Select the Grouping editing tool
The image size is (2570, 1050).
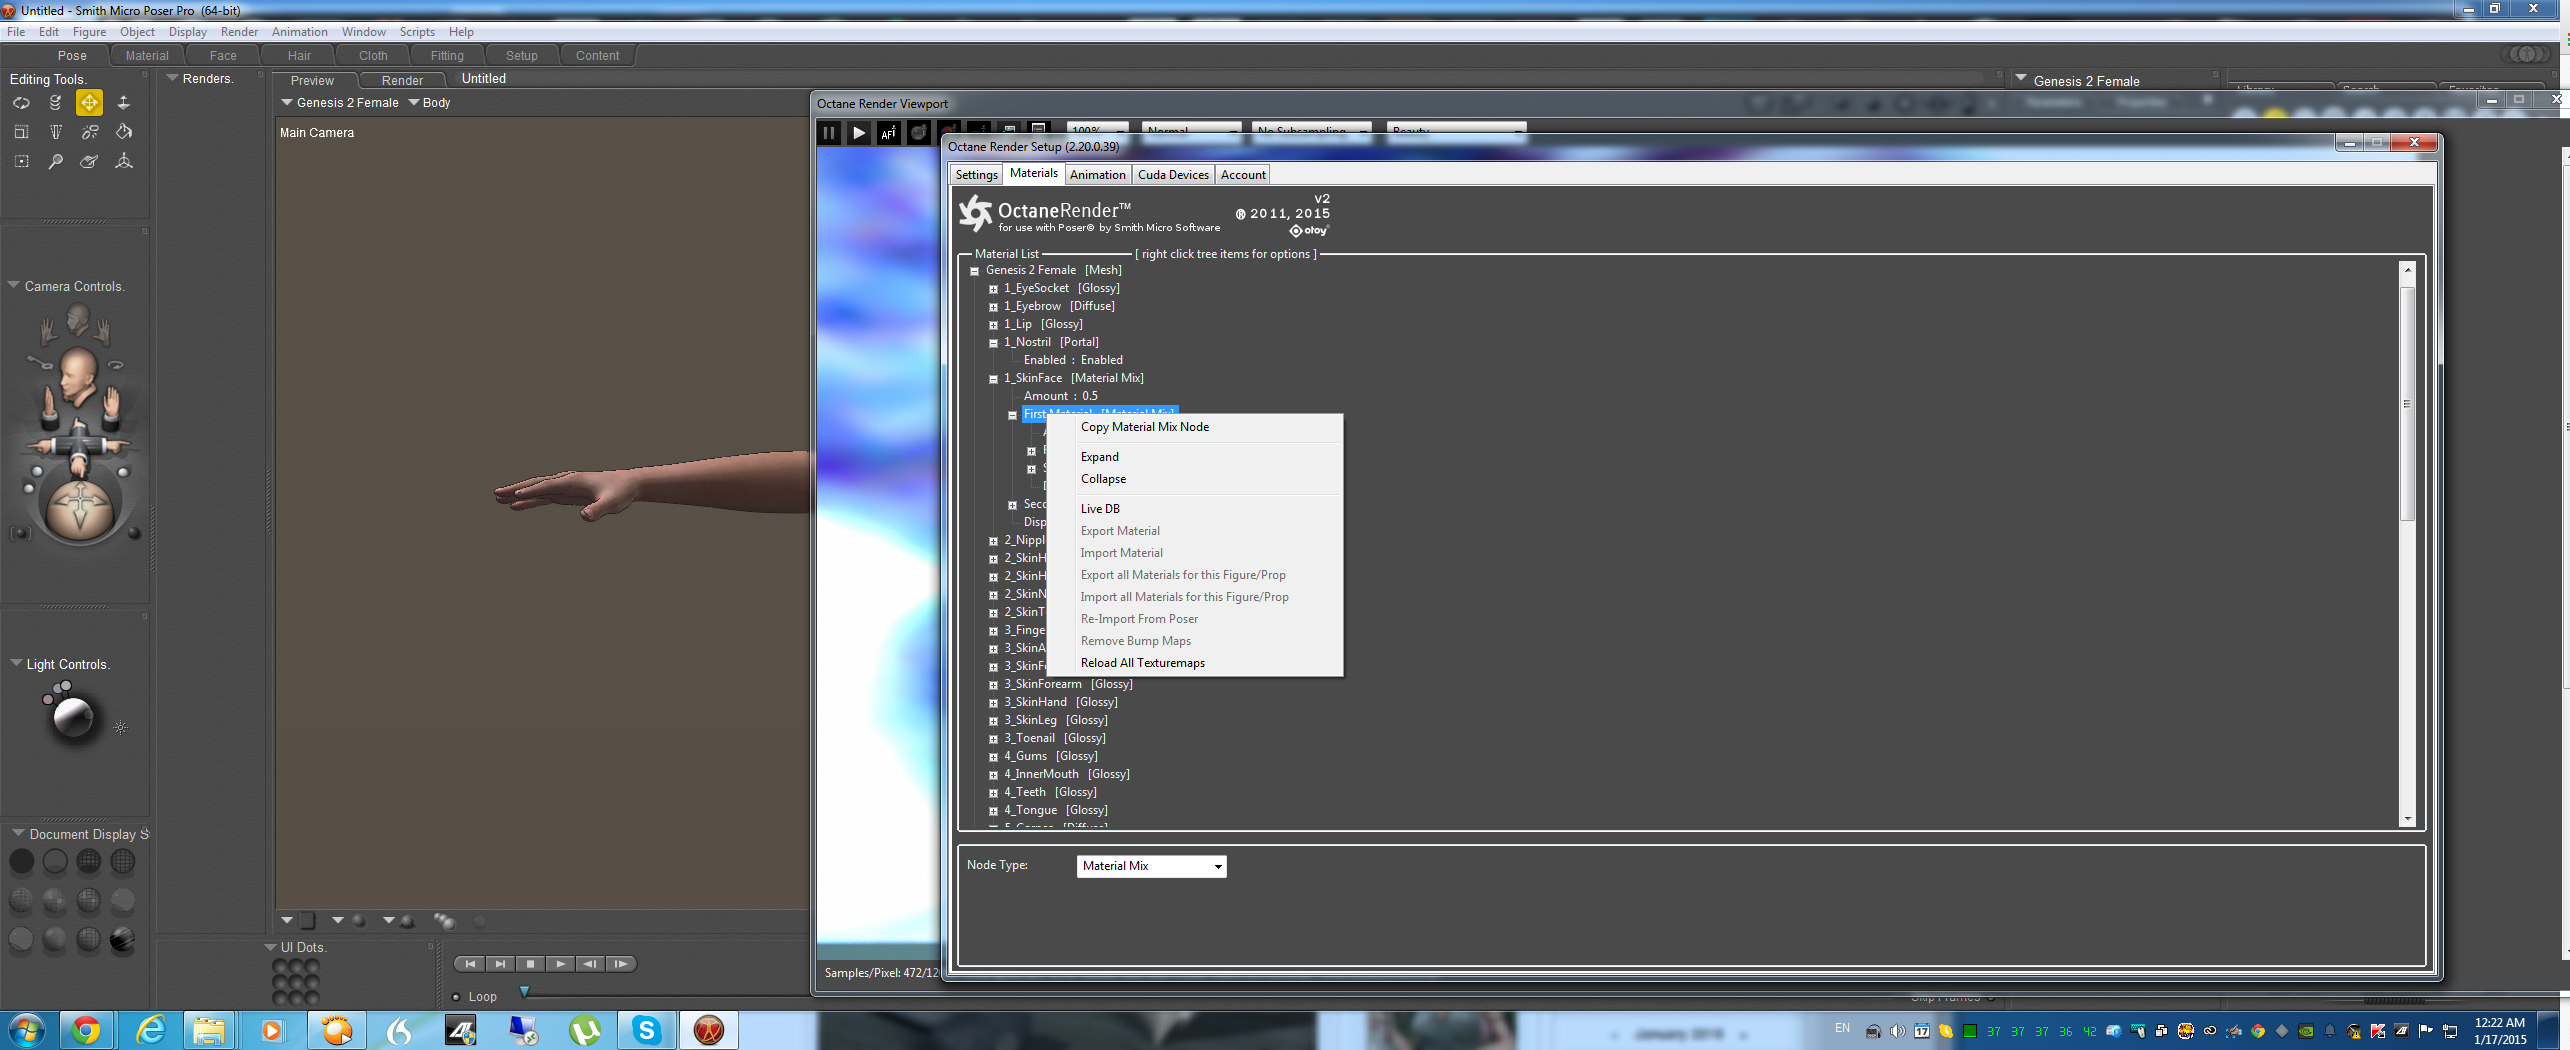pos(21,161)
